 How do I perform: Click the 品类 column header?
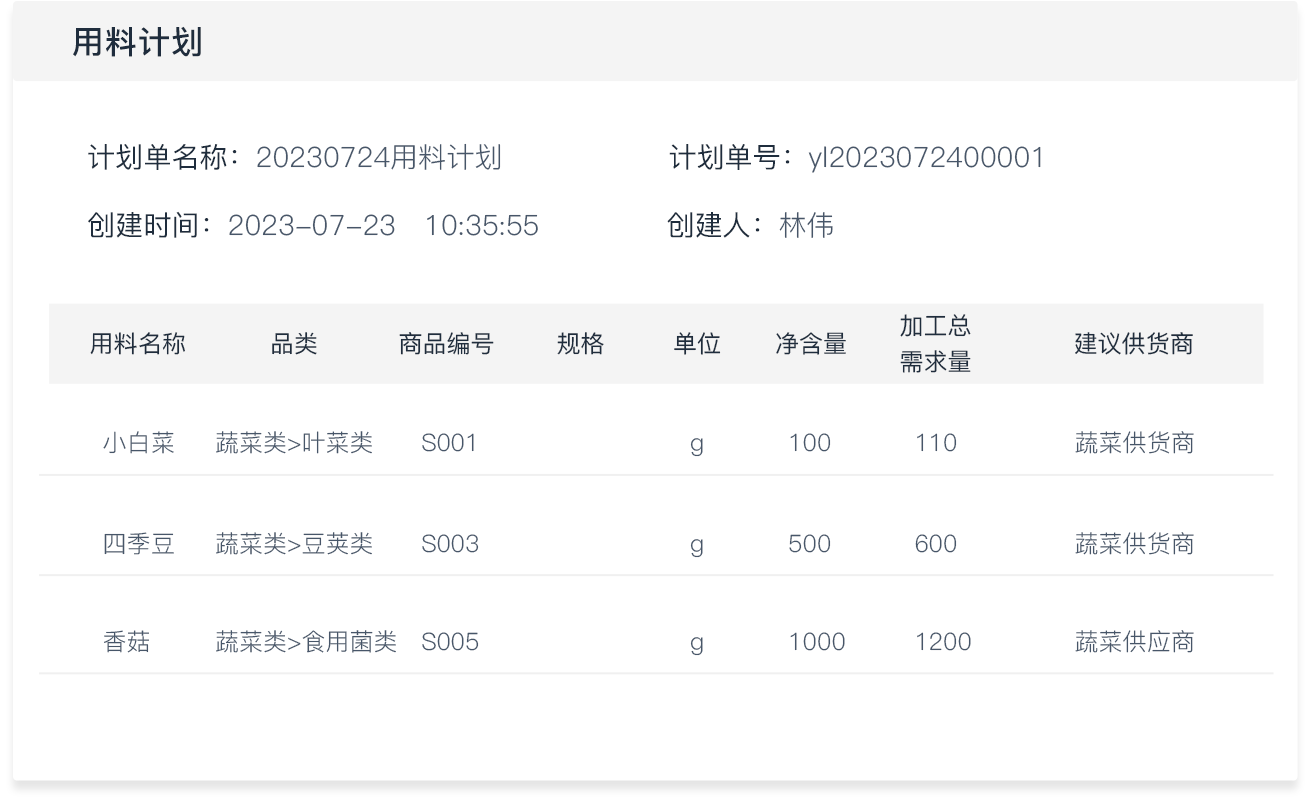(x=294, y=345)
